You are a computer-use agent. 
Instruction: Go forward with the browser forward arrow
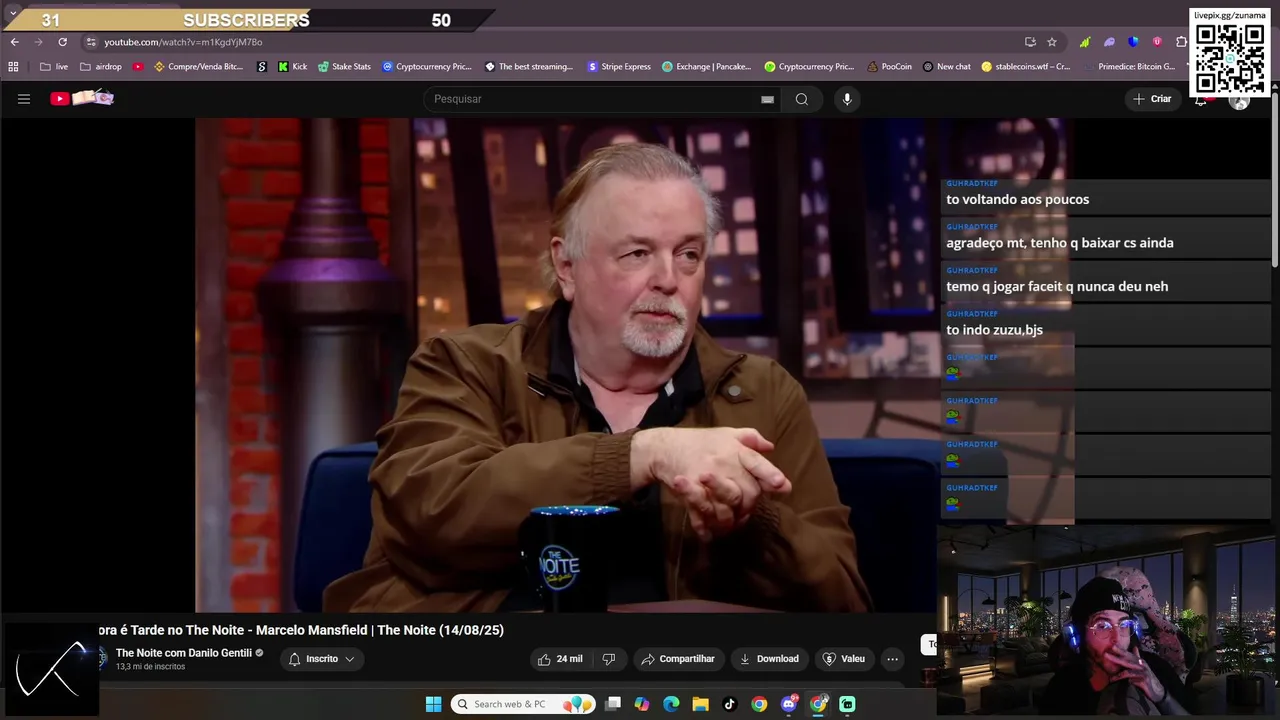[x=38, y=42]
